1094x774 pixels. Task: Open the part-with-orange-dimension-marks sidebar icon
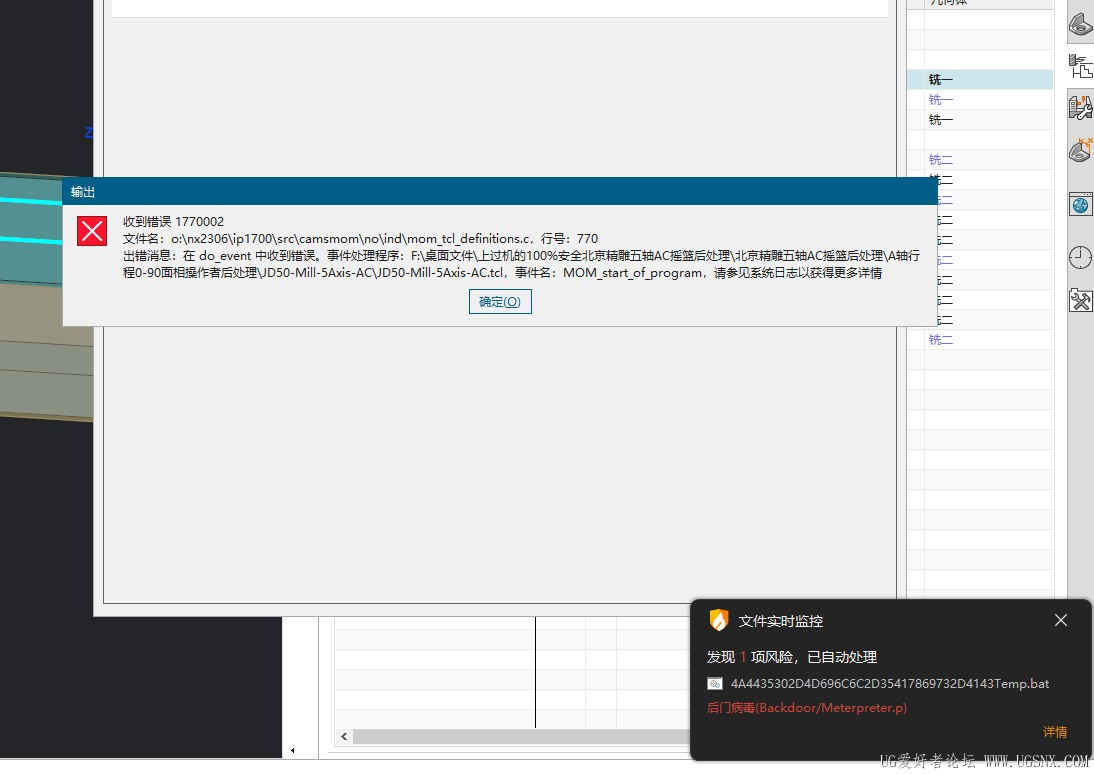click(x=1080, y=149)
